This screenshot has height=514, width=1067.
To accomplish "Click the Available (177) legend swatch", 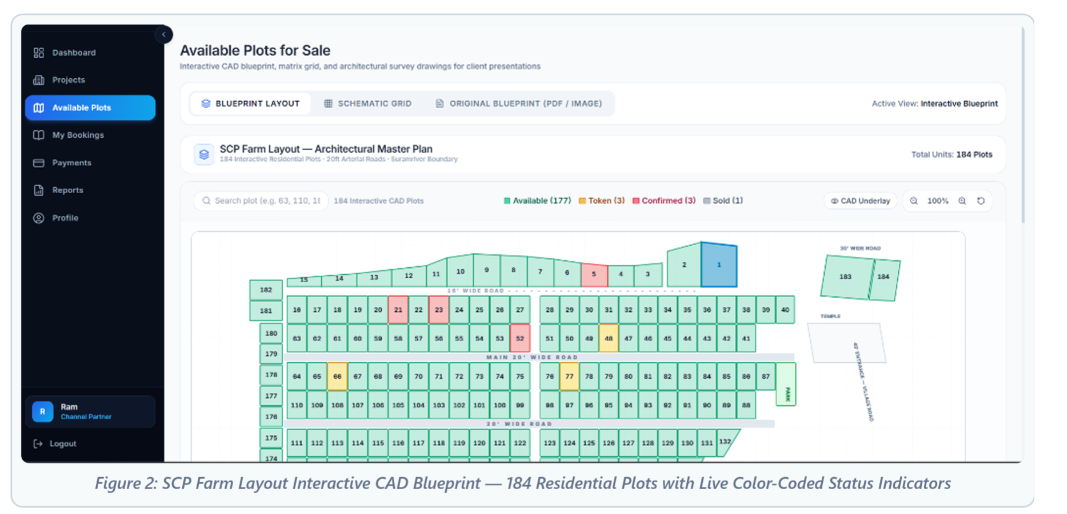I will 507,201.
